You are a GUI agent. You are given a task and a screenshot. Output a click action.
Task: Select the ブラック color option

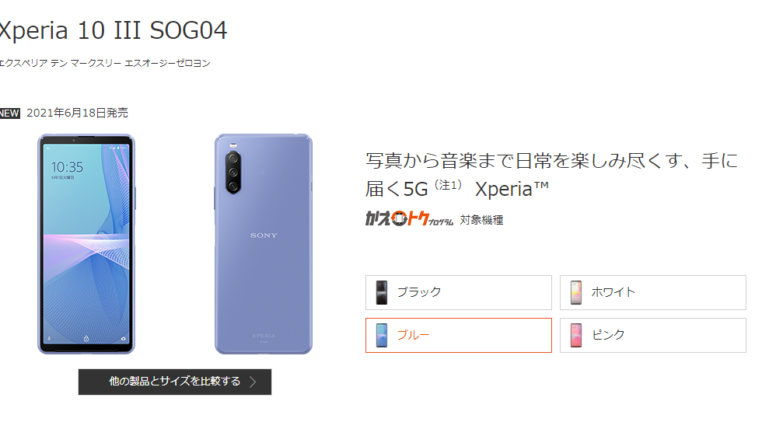pos(458,292)
